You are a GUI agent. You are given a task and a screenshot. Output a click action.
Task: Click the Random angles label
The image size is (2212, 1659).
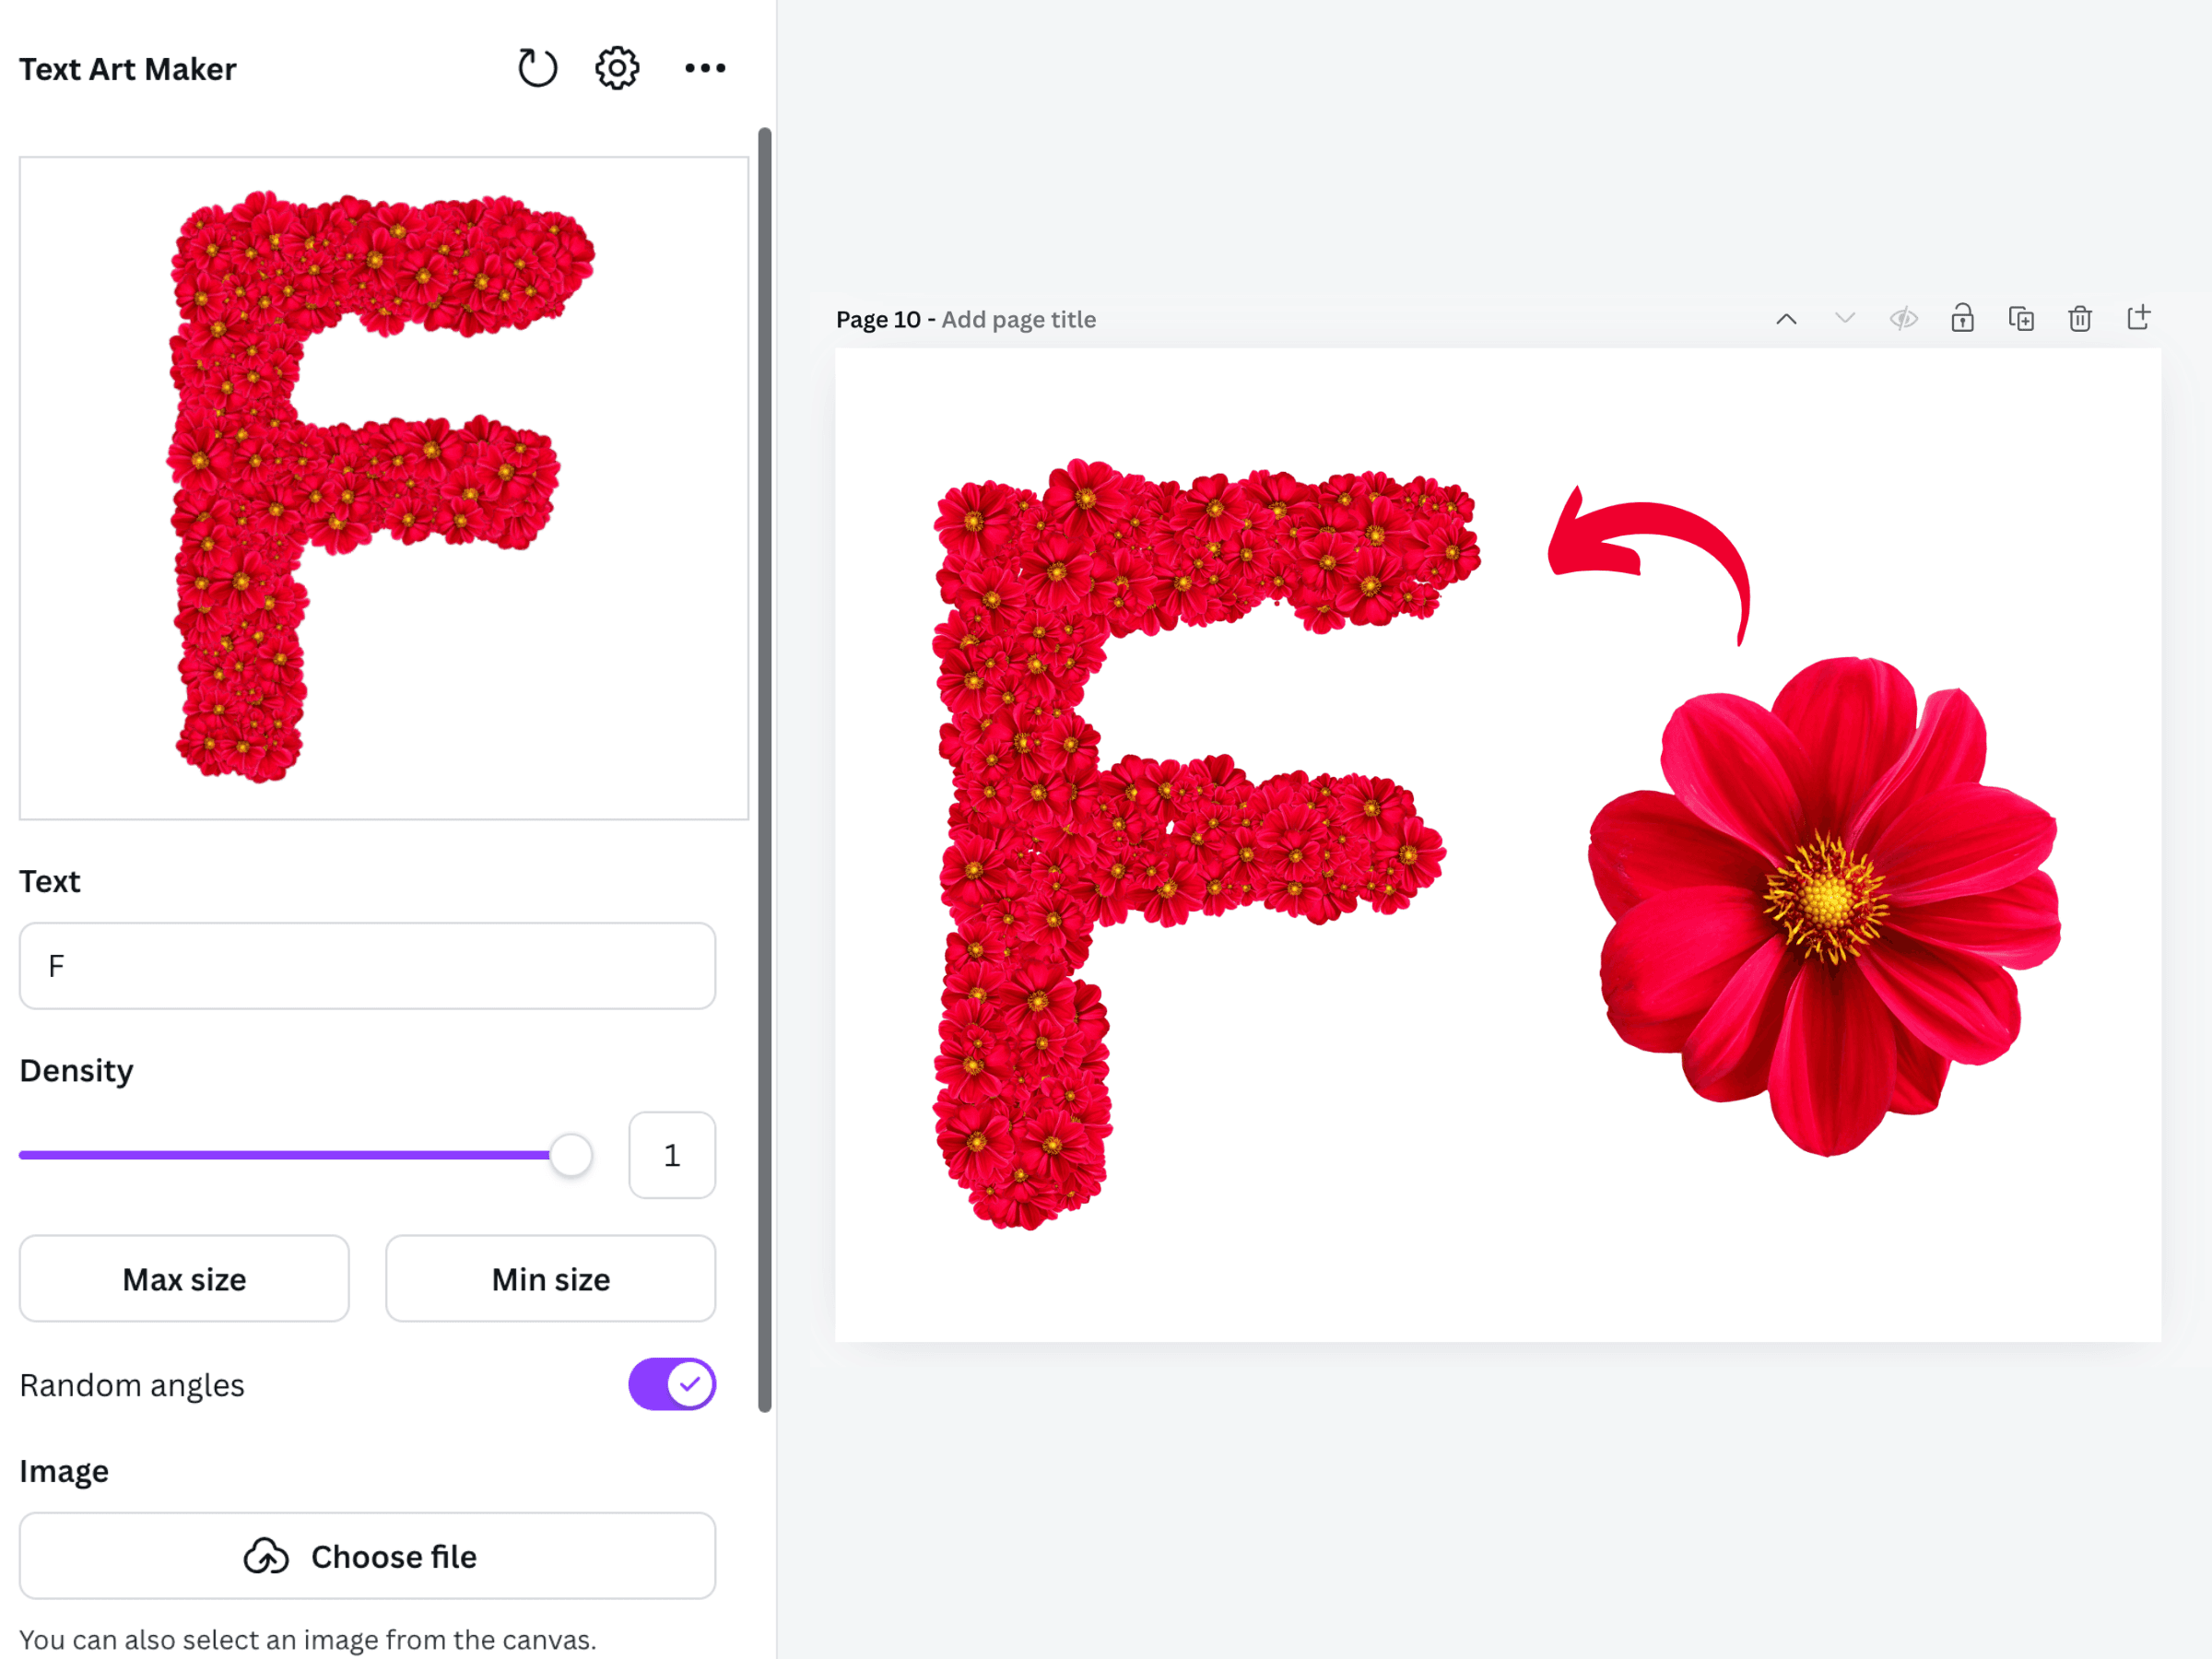click(x=132, y=1385)
